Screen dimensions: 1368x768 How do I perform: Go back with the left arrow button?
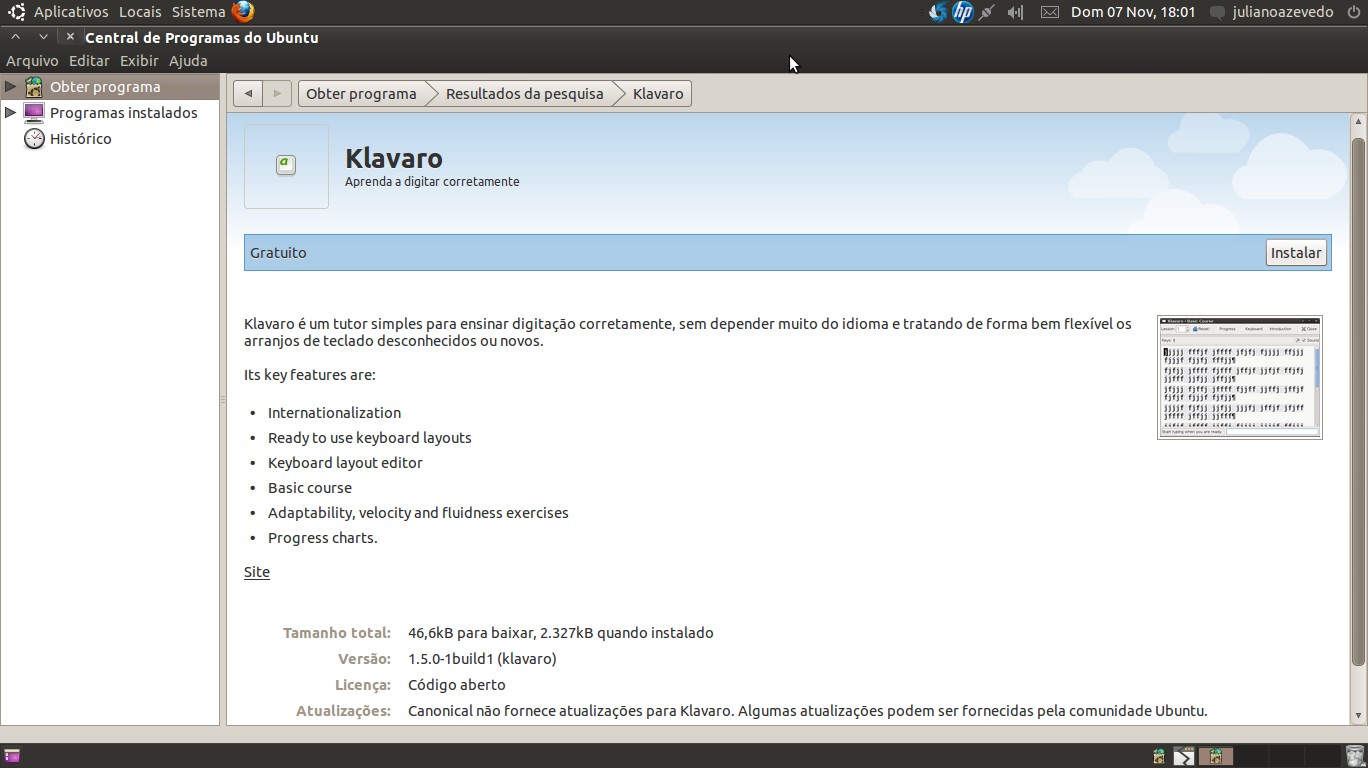248,94
